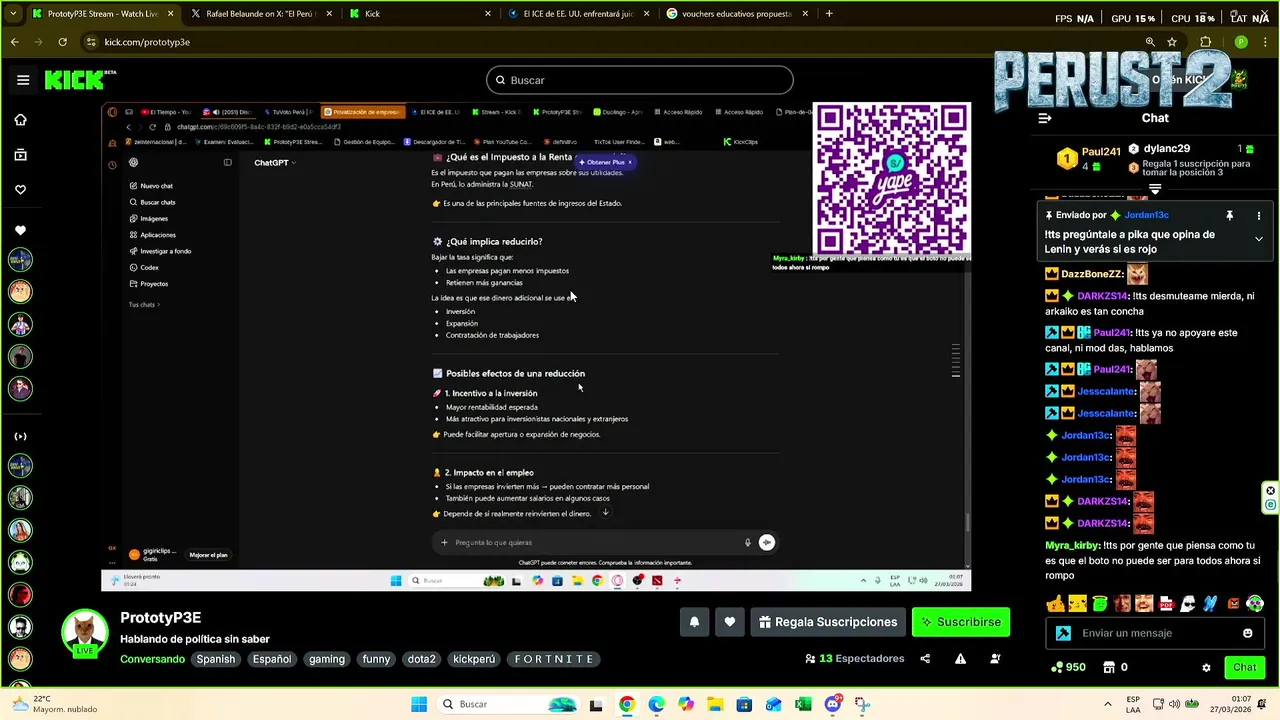The image size is (1280, 720).
Task: Open a new browser tab
Action: tap(829, 14)
